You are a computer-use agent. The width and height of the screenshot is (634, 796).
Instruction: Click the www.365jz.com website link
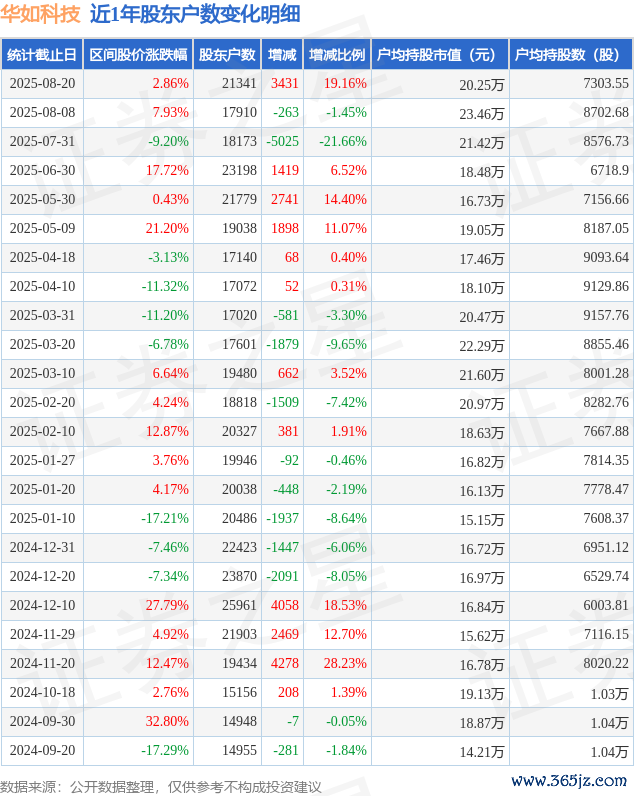569,780
